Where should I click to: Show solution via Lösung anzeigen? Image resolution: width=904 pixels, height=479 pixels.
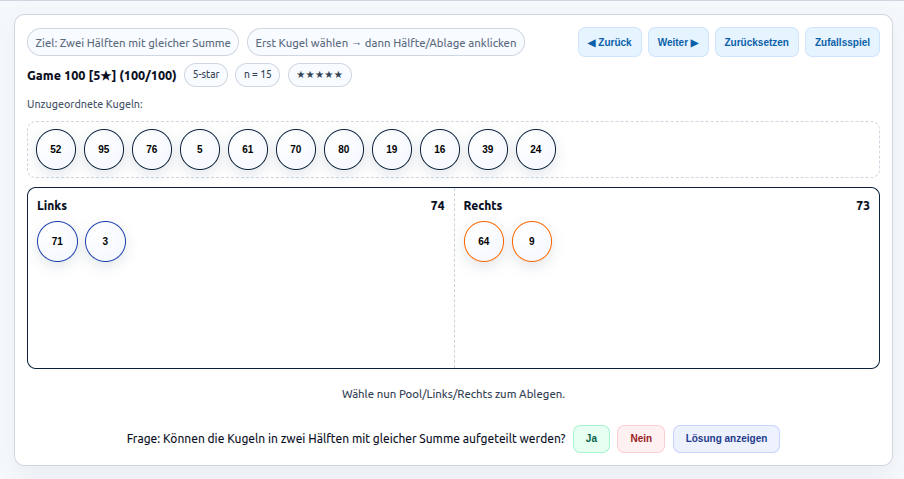[x=726, y=439]
